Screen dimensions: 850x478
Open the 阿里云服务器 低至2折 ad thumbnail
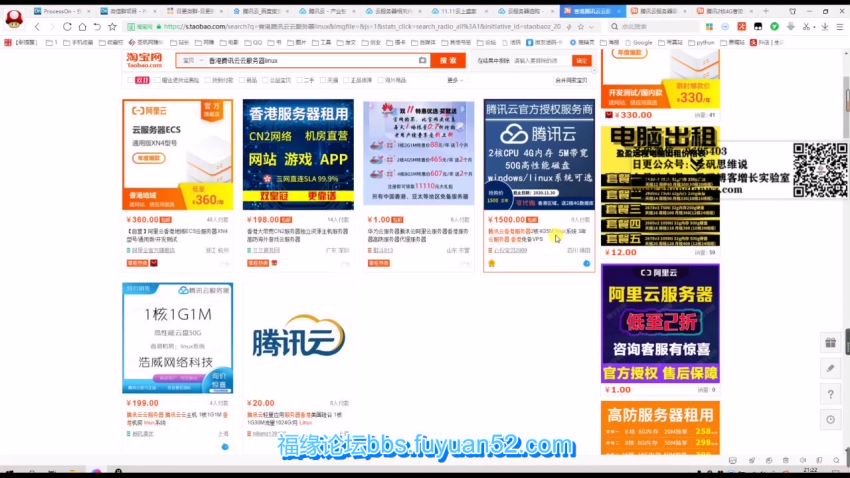pyautogui.click(x=660, y=323)
